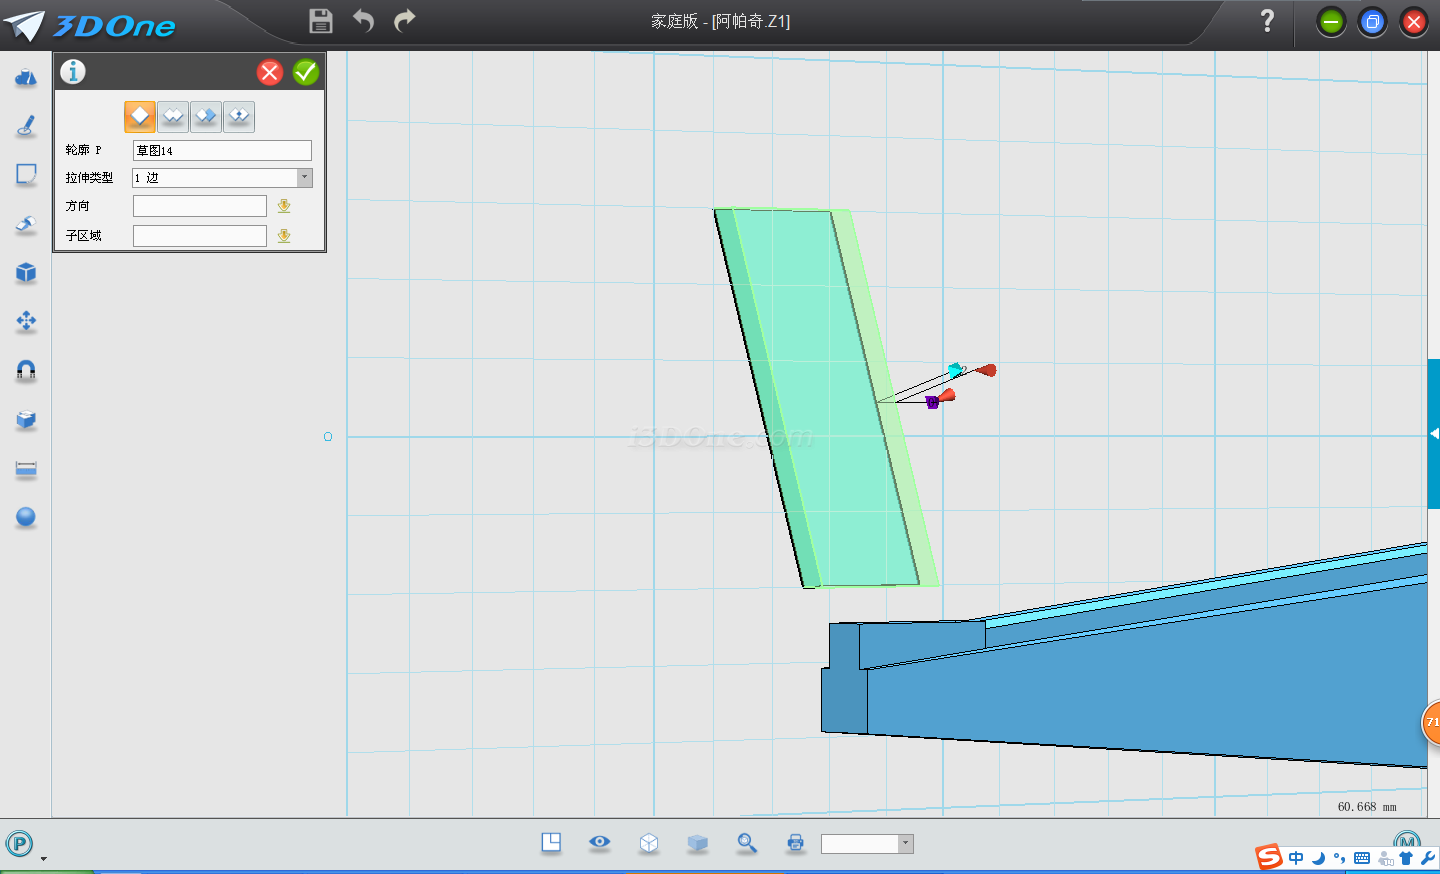Confirm extrude with the green checkmark
Screen dimensions: 1440x874
306,72
